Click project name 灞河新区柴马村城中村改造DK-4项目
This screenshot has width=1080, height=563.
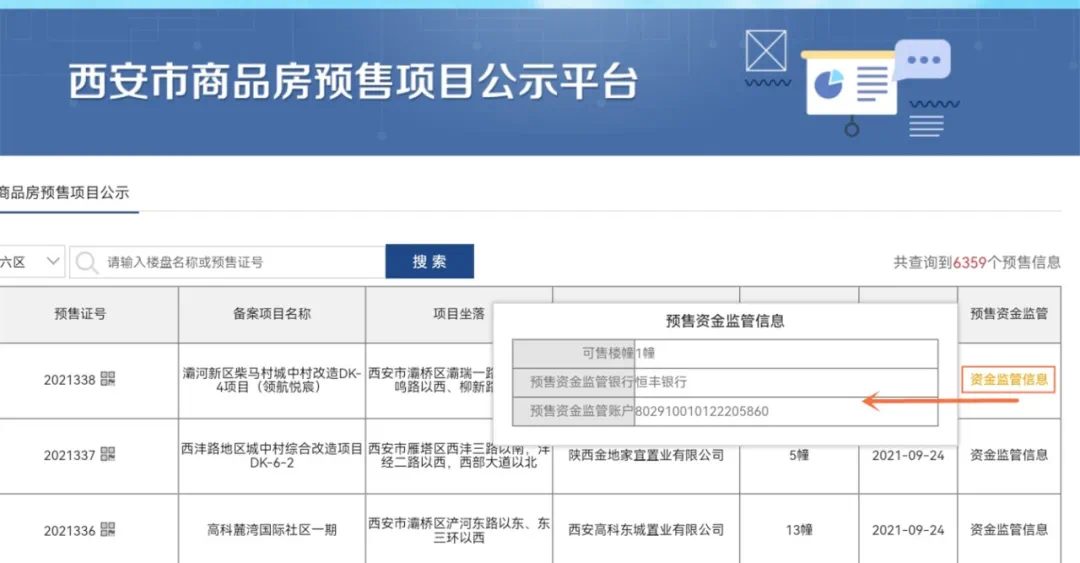point(272,380)
